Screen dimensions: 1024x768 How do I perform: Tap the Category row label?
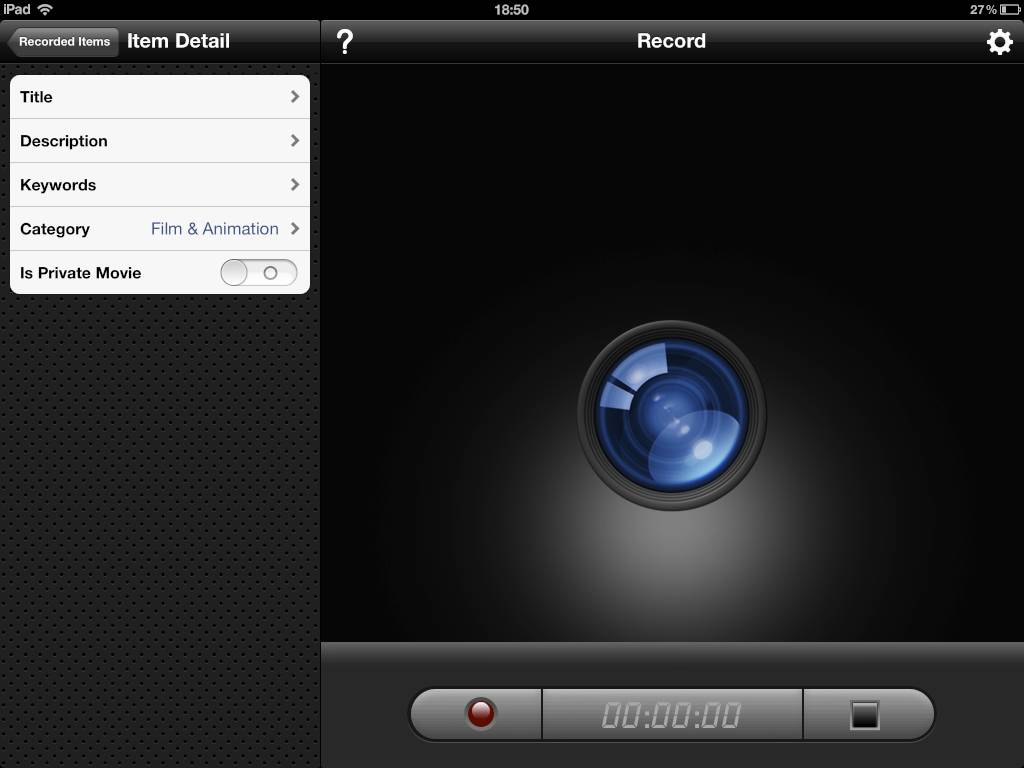[x=55, y=229]
